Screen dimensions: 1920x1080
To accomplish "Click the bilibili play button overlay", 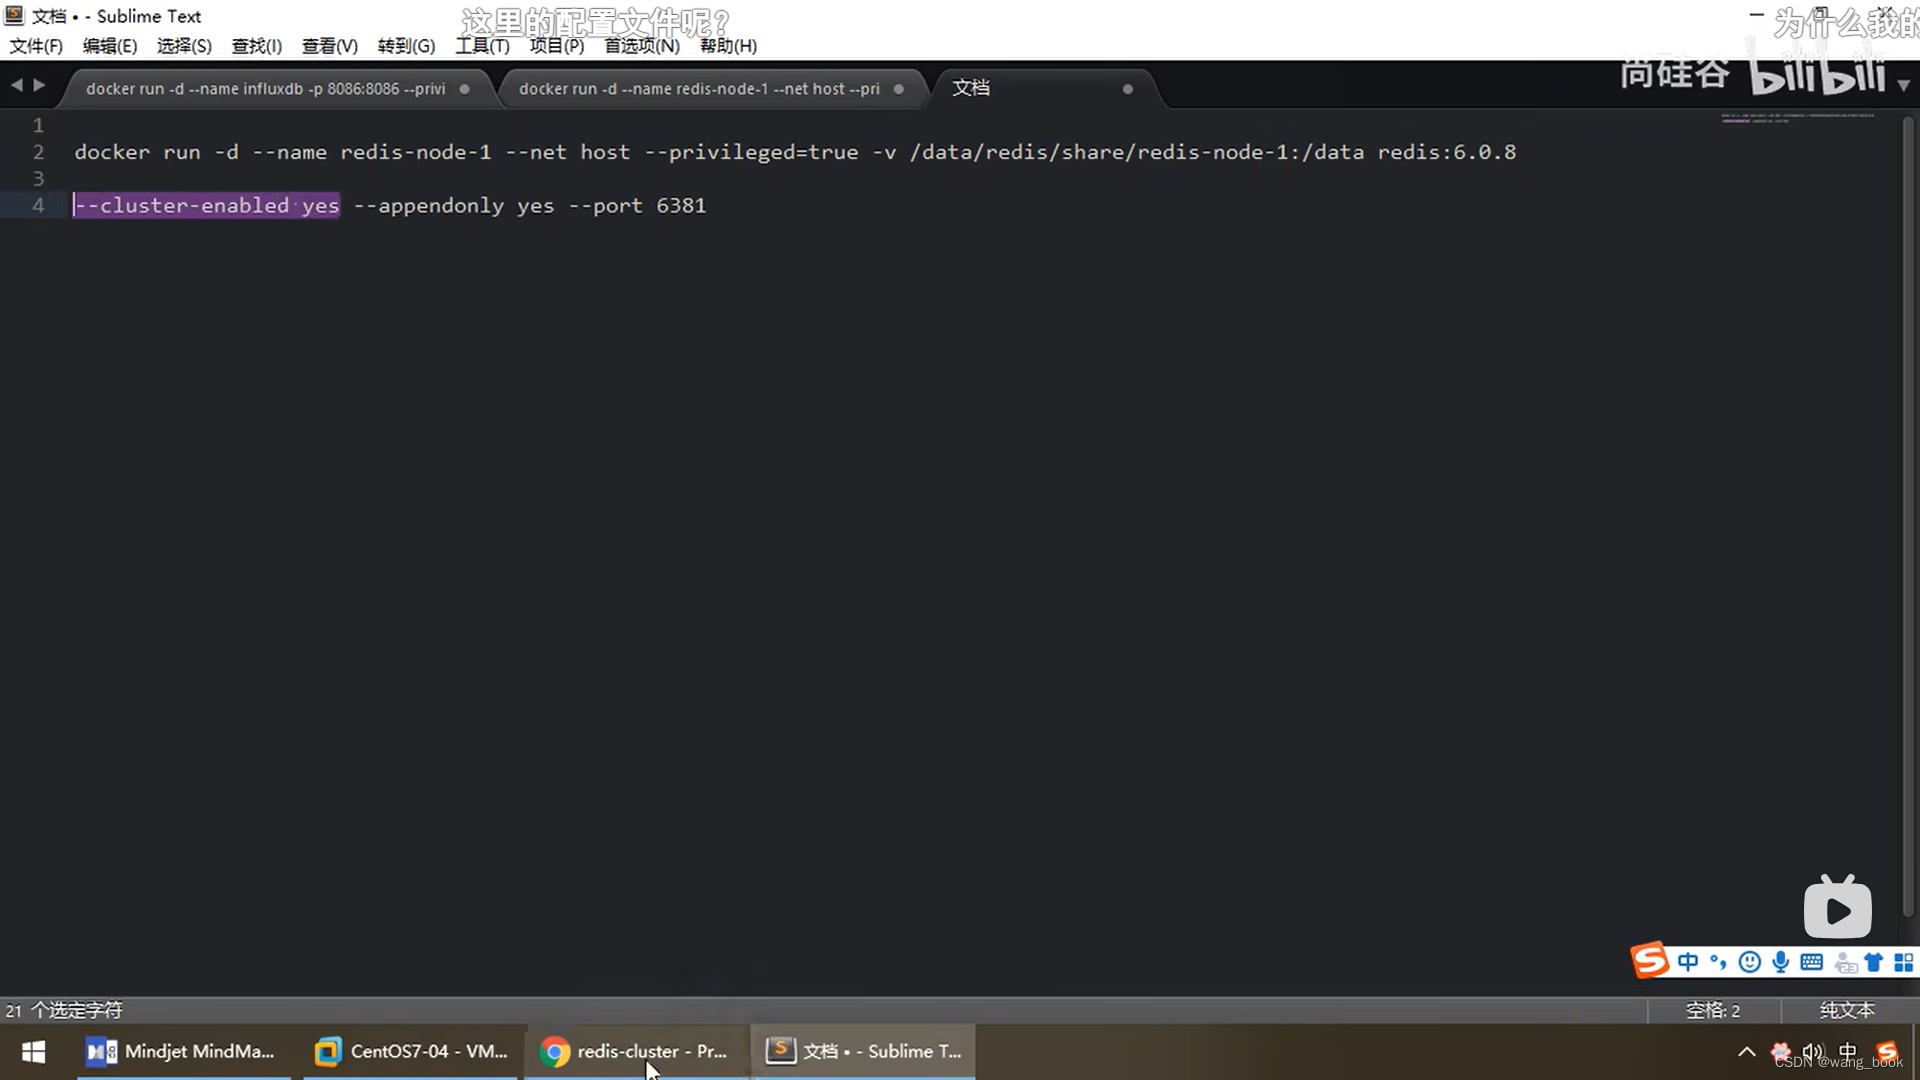I will click(x=1837, y=909).
